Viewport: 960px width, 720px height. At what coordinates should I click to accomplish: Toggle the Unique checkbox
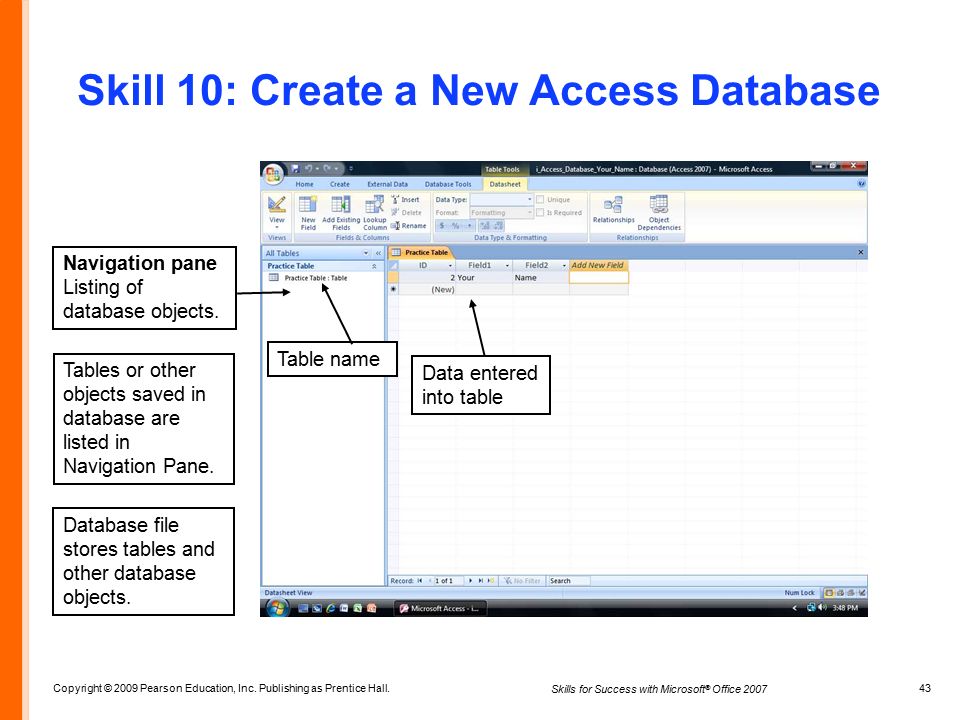tap(540, 200)
